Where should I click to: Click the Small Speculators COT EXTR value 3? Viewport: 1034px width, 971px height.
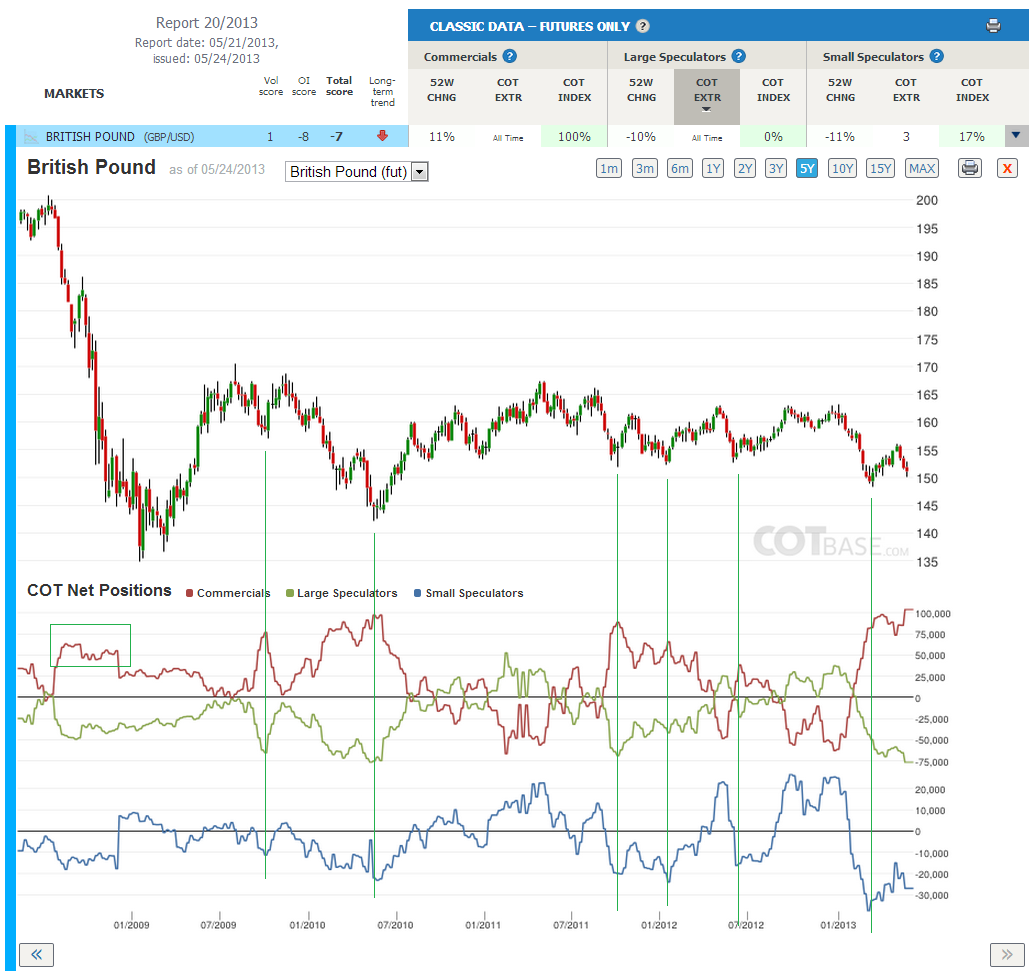click(x=906, y=137)
